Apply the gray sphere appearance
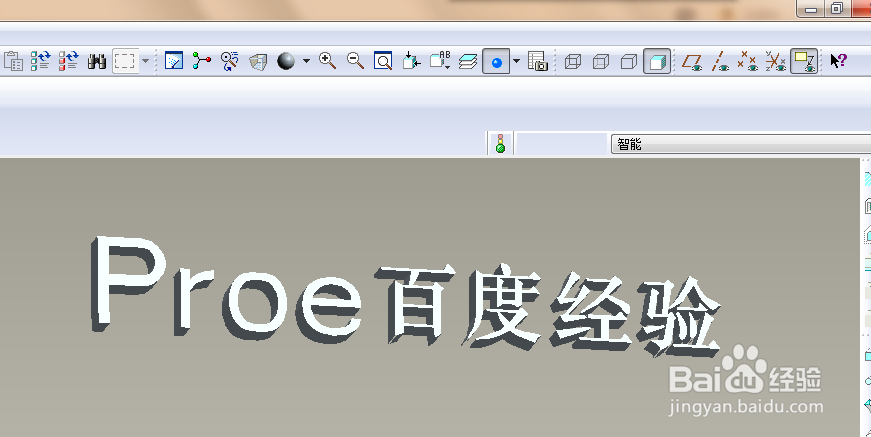Screen dimensions: 871x437 pos(286,61)
